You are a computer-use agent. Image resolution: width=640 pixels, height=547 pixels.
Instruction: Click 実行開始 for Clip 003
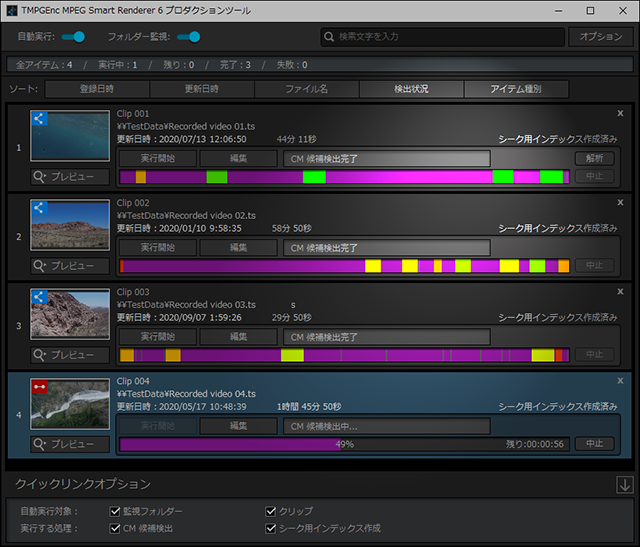click(x=158, y=337)
